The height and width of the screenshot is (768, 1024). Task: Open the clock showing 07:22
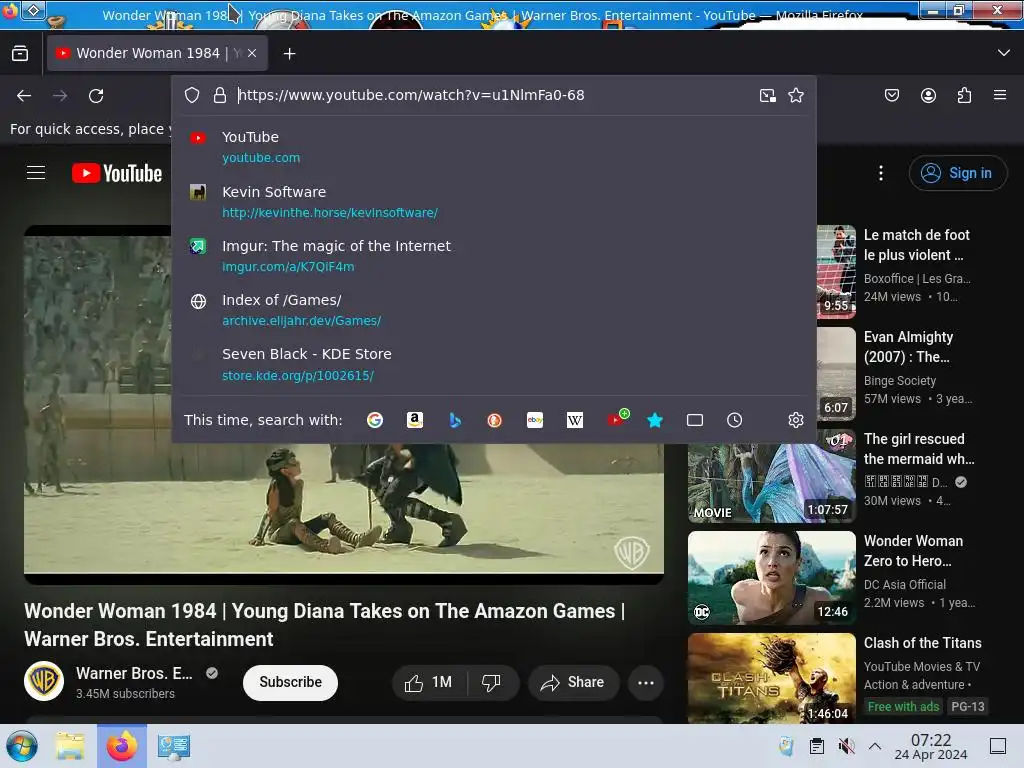[x=931, y=746]
